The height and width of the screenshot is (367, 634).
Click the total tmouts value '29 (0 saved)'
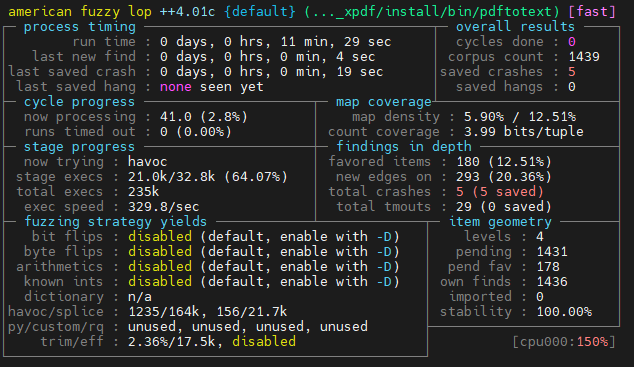504,207
